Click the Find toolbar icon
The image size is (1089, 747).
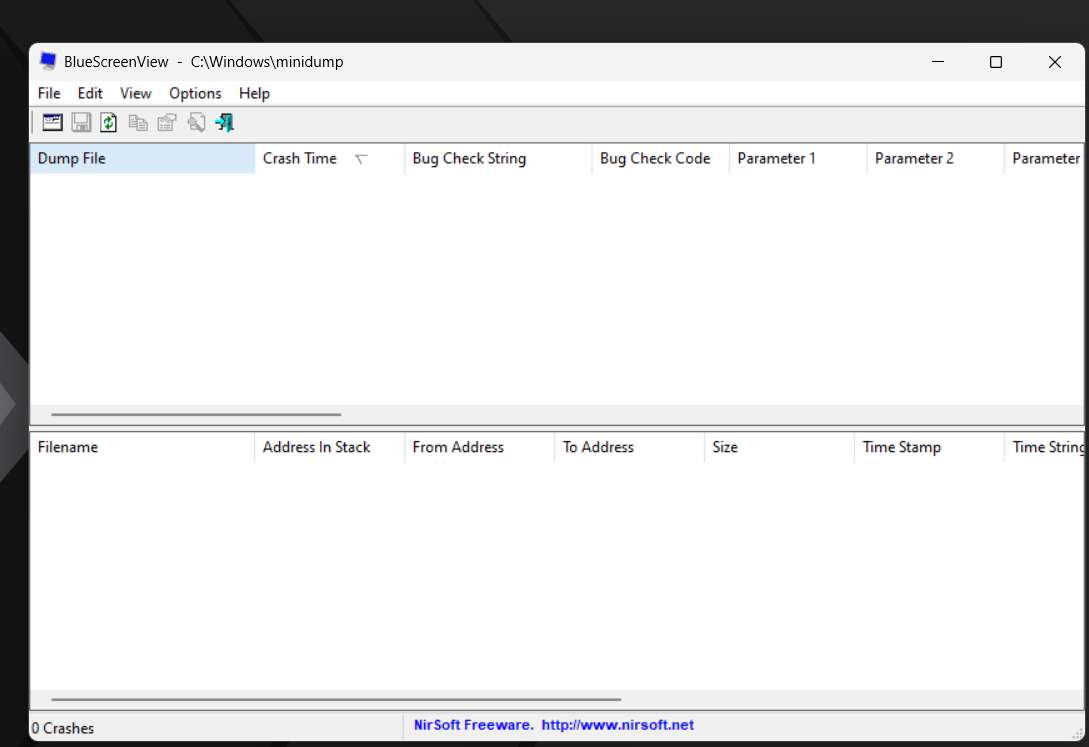(196, 123)
